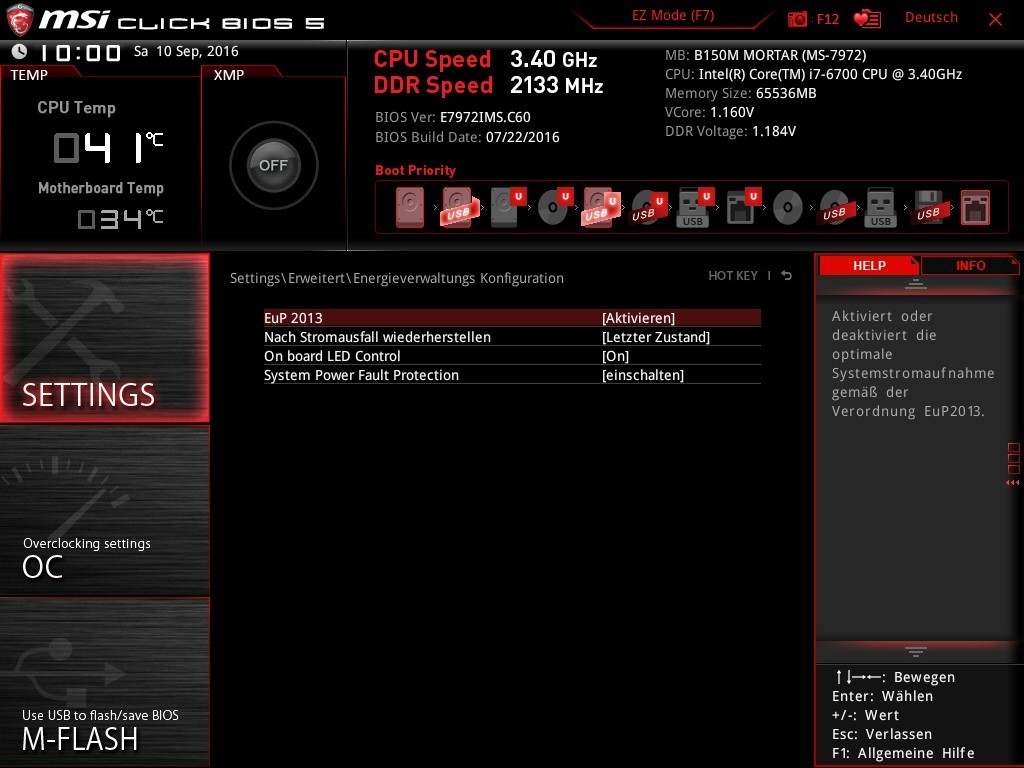Screen dimensions: 1024x768
Task: Select grey network boot icon with U badge
Action: pos(743,208)
